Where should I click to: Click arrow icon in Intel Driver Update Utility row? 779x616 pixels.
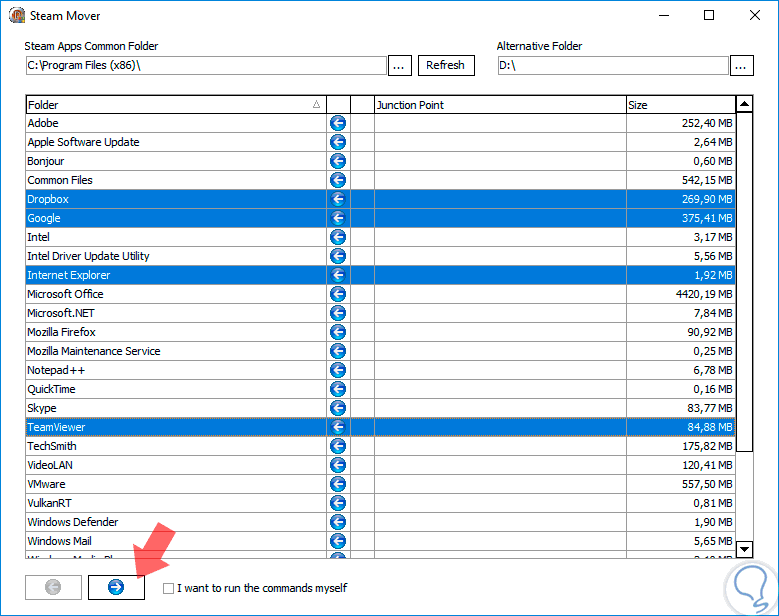(338, 256)
